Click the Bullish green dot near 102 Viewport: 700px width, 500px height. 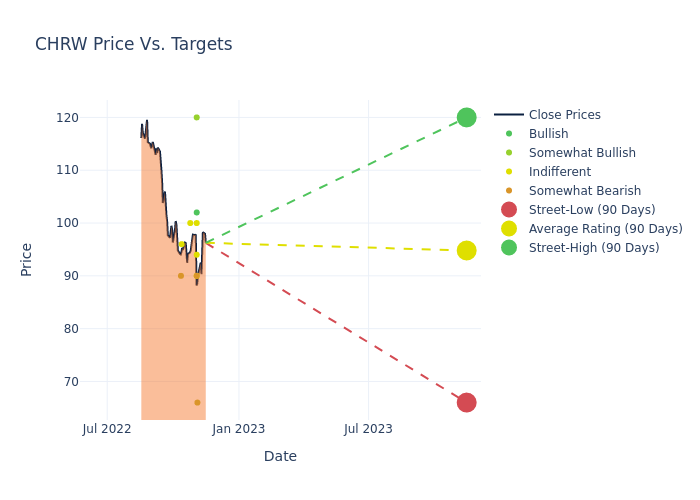(196, 212)
